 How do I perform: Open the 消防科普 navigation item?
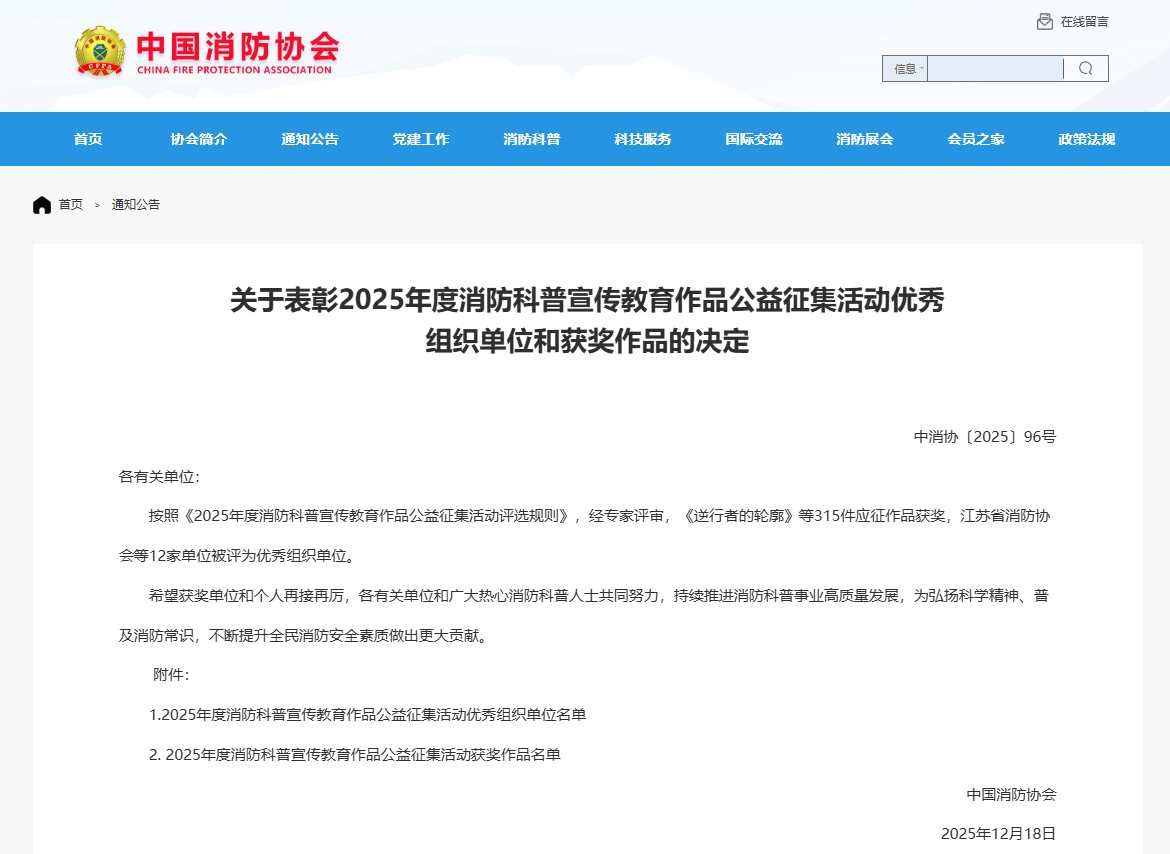coord(532,139)
